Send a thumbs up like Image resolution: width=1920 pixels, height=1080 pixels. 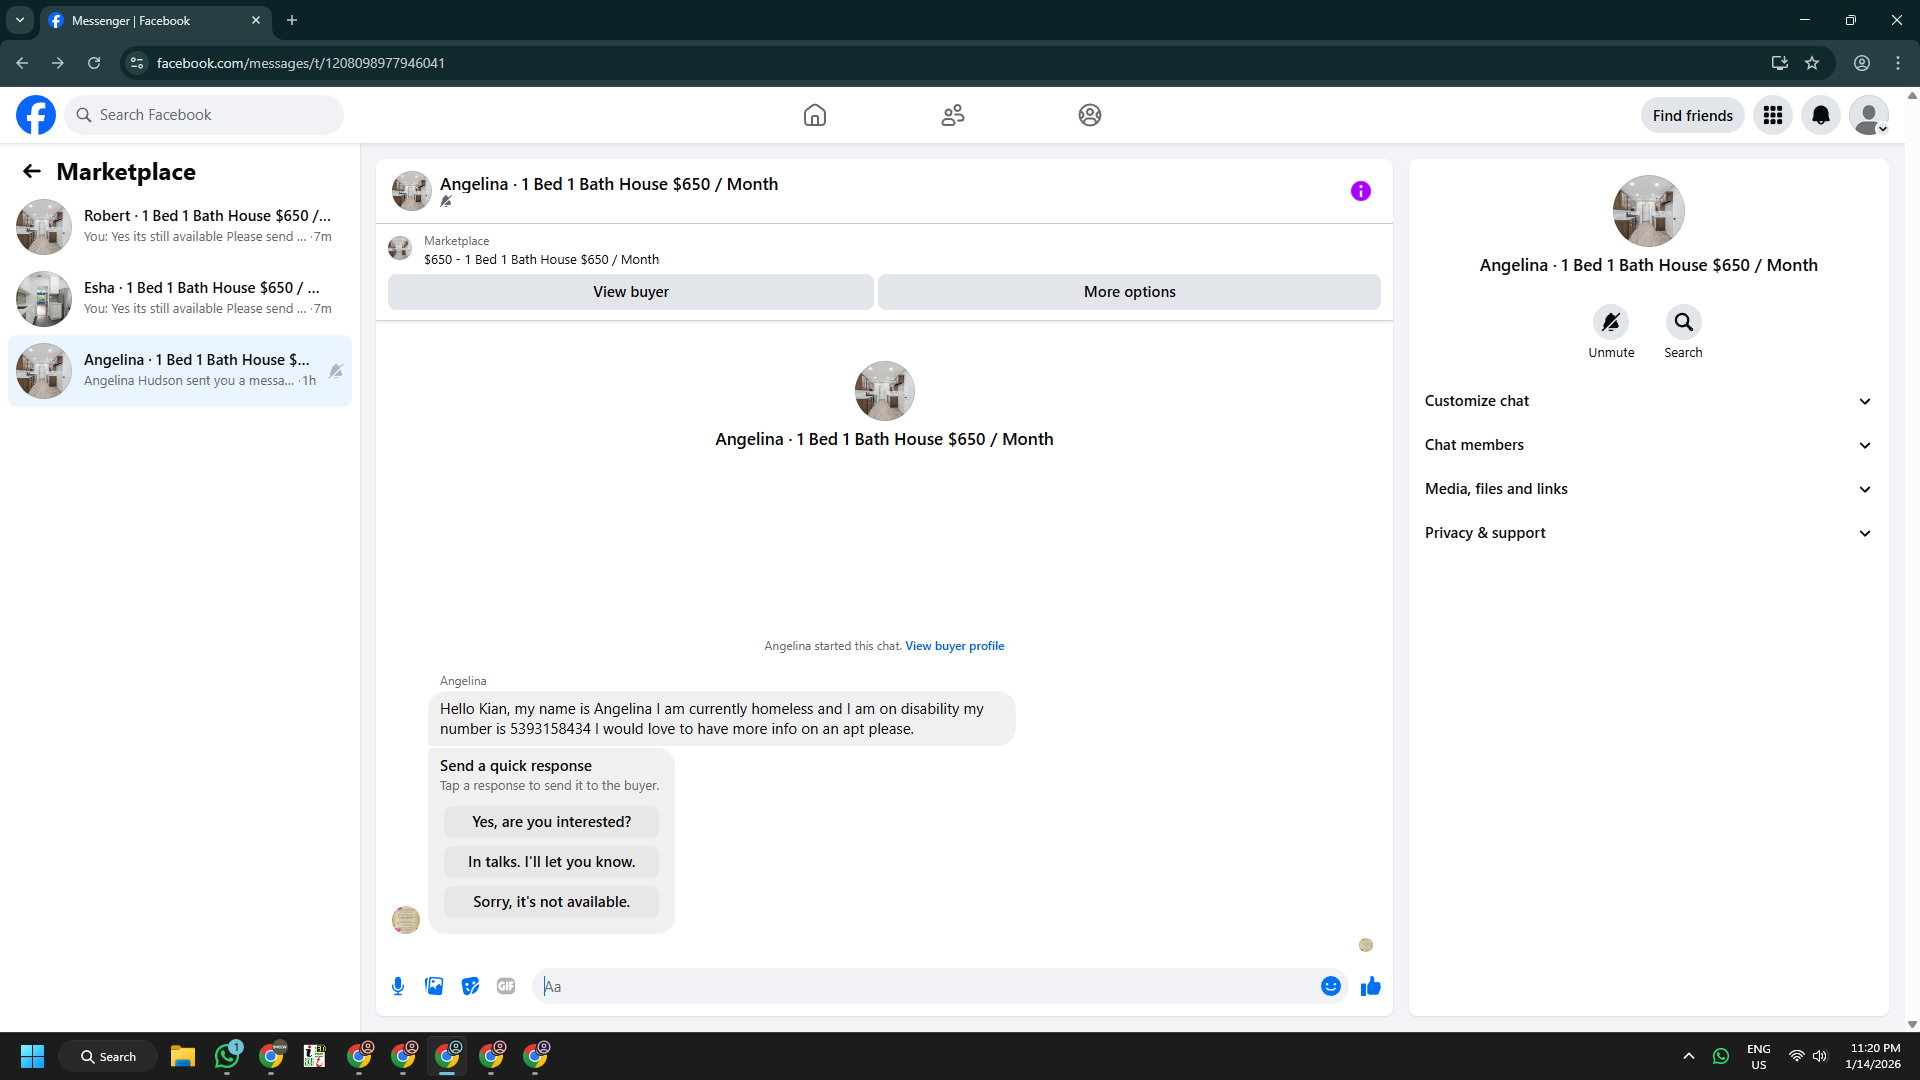point(1370,986)
